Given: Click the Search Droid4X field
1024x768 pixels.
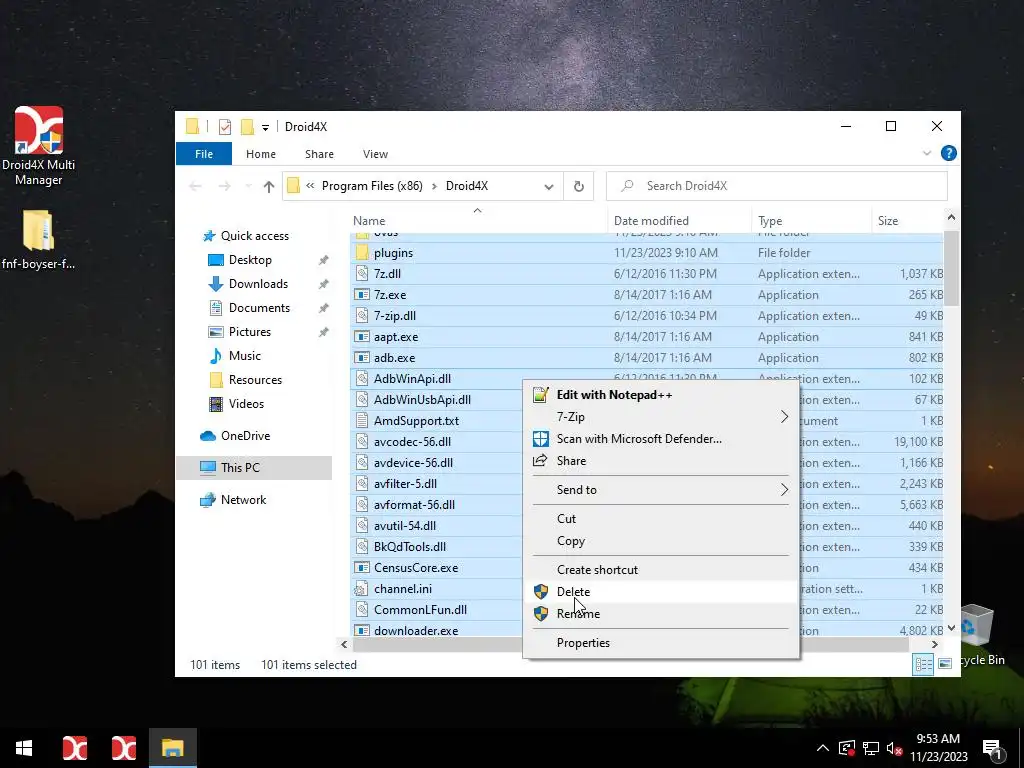Looking at the screenshot, I should pos(776,186).
